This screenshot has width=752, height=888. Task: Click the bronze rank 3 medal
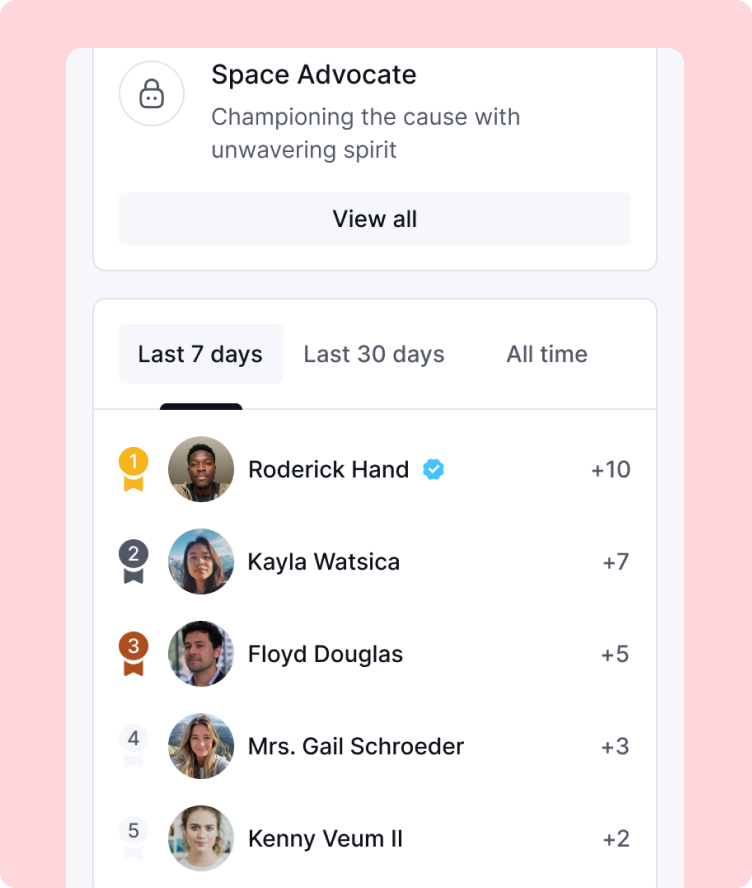click(133, 652)
